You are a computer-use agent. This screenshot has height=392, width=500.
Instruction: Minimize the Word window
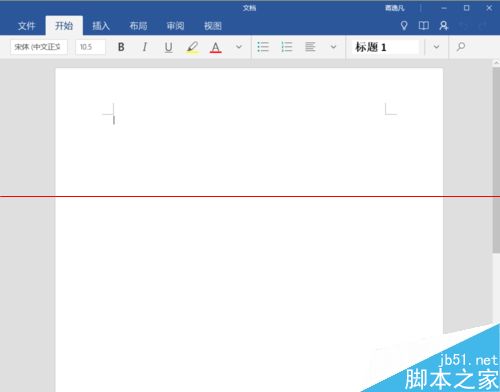point(444,8)
